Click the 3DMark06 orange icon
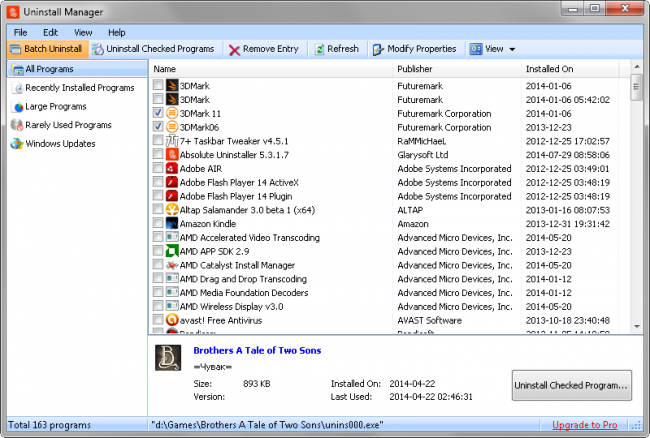 click(x=172, y=127)
